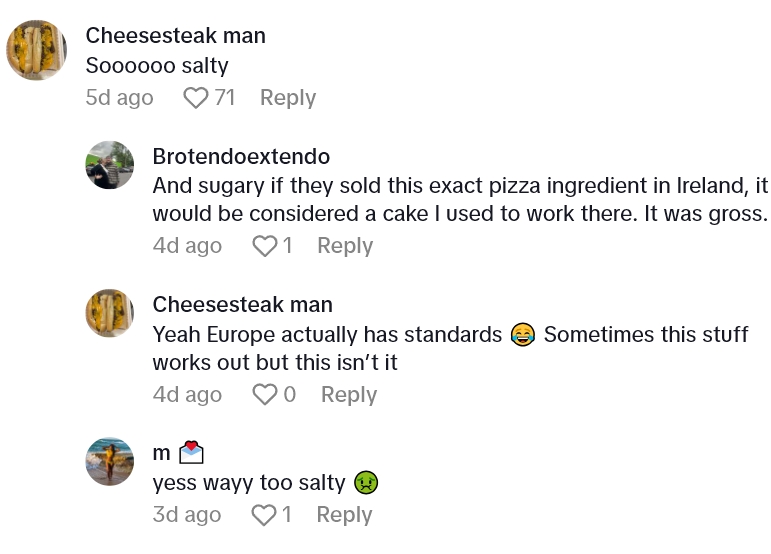Like Cheesesteak man's "Soooooo salty" comment

coord(196,98)
